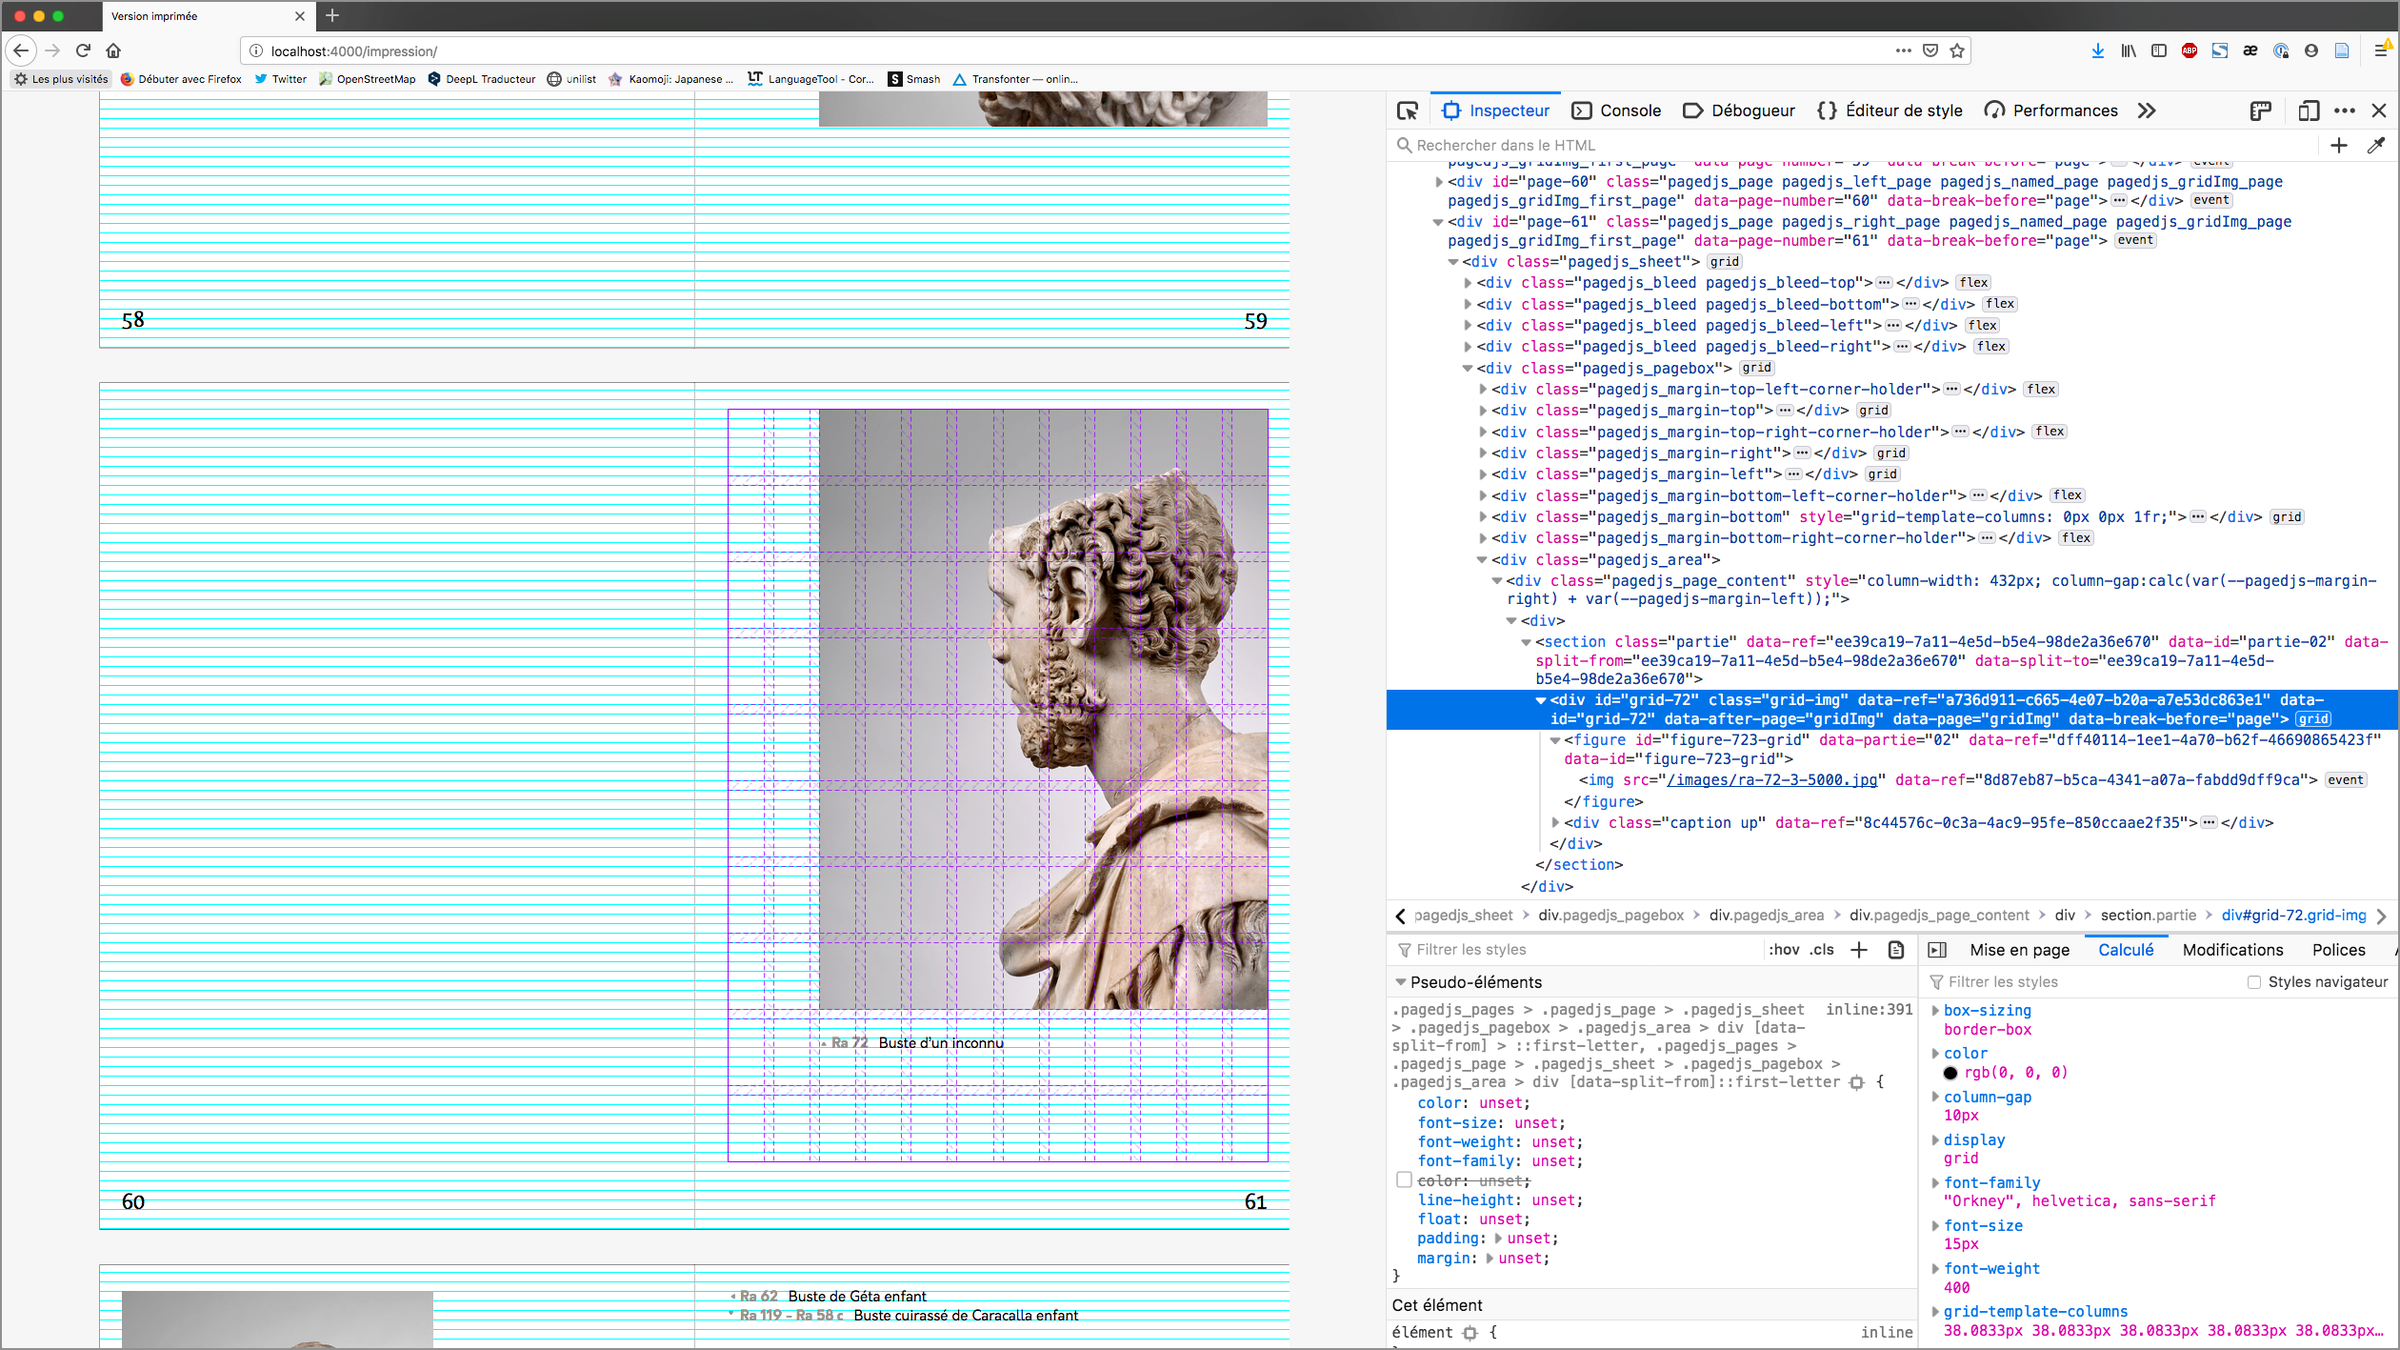This screenshot has height=1350, width=2400.
Task: Open devtools three-dot options menu
Action: [x=2344, y=111]
